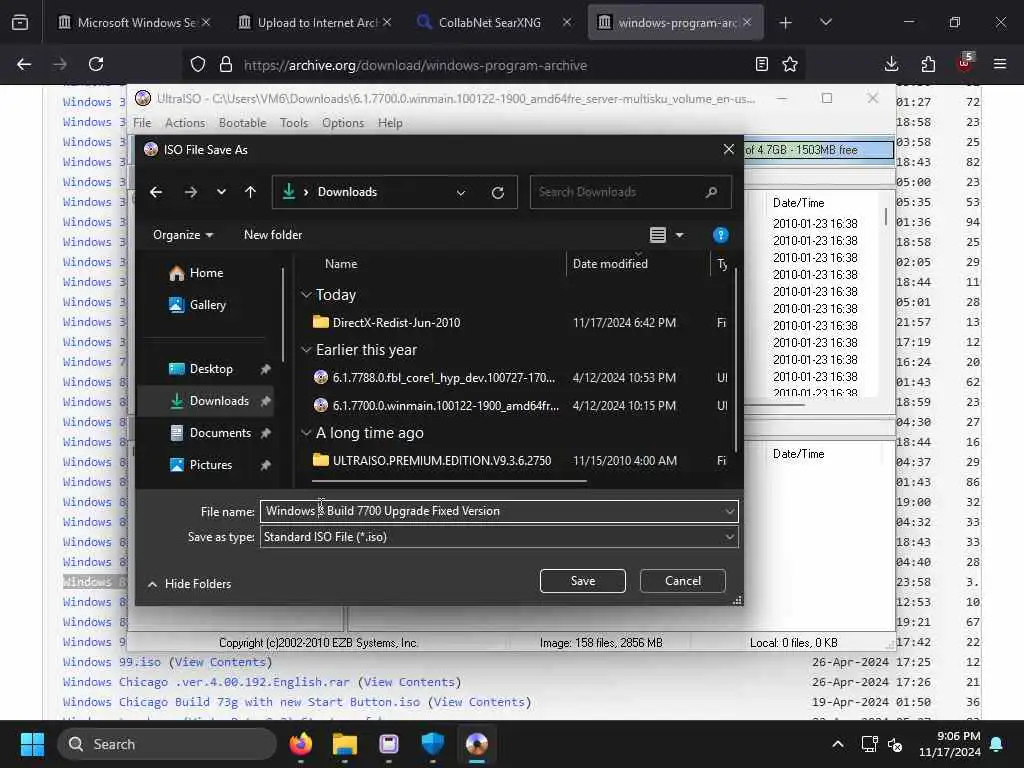This screenshot has height=768, width=1024.
Task: Open Firefox downloads panel
Action: pyautogui.click(x=891, y=64)
